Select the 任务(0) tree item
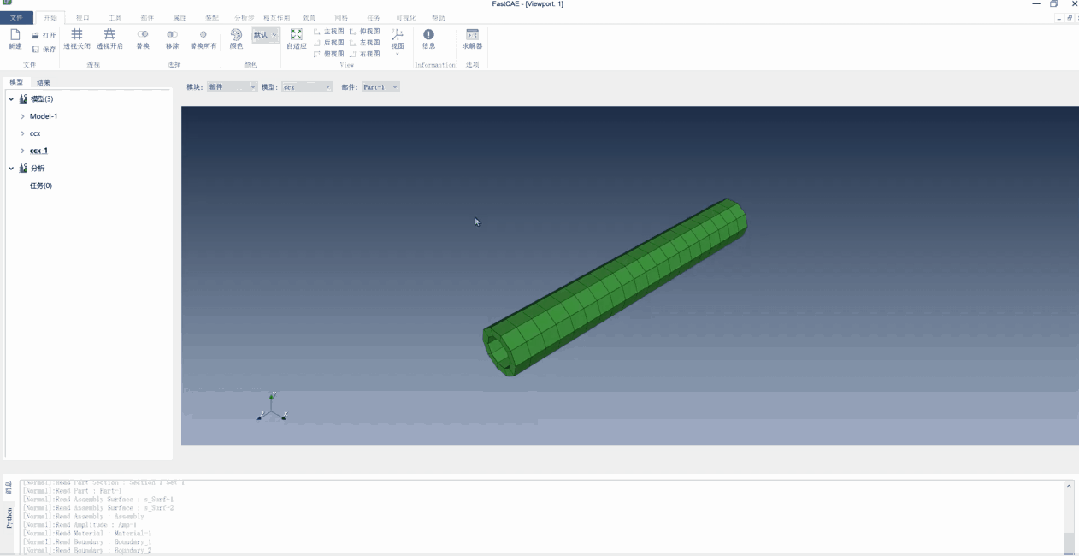Screen dimensions: 1079x556 click(x=41, y=186)
